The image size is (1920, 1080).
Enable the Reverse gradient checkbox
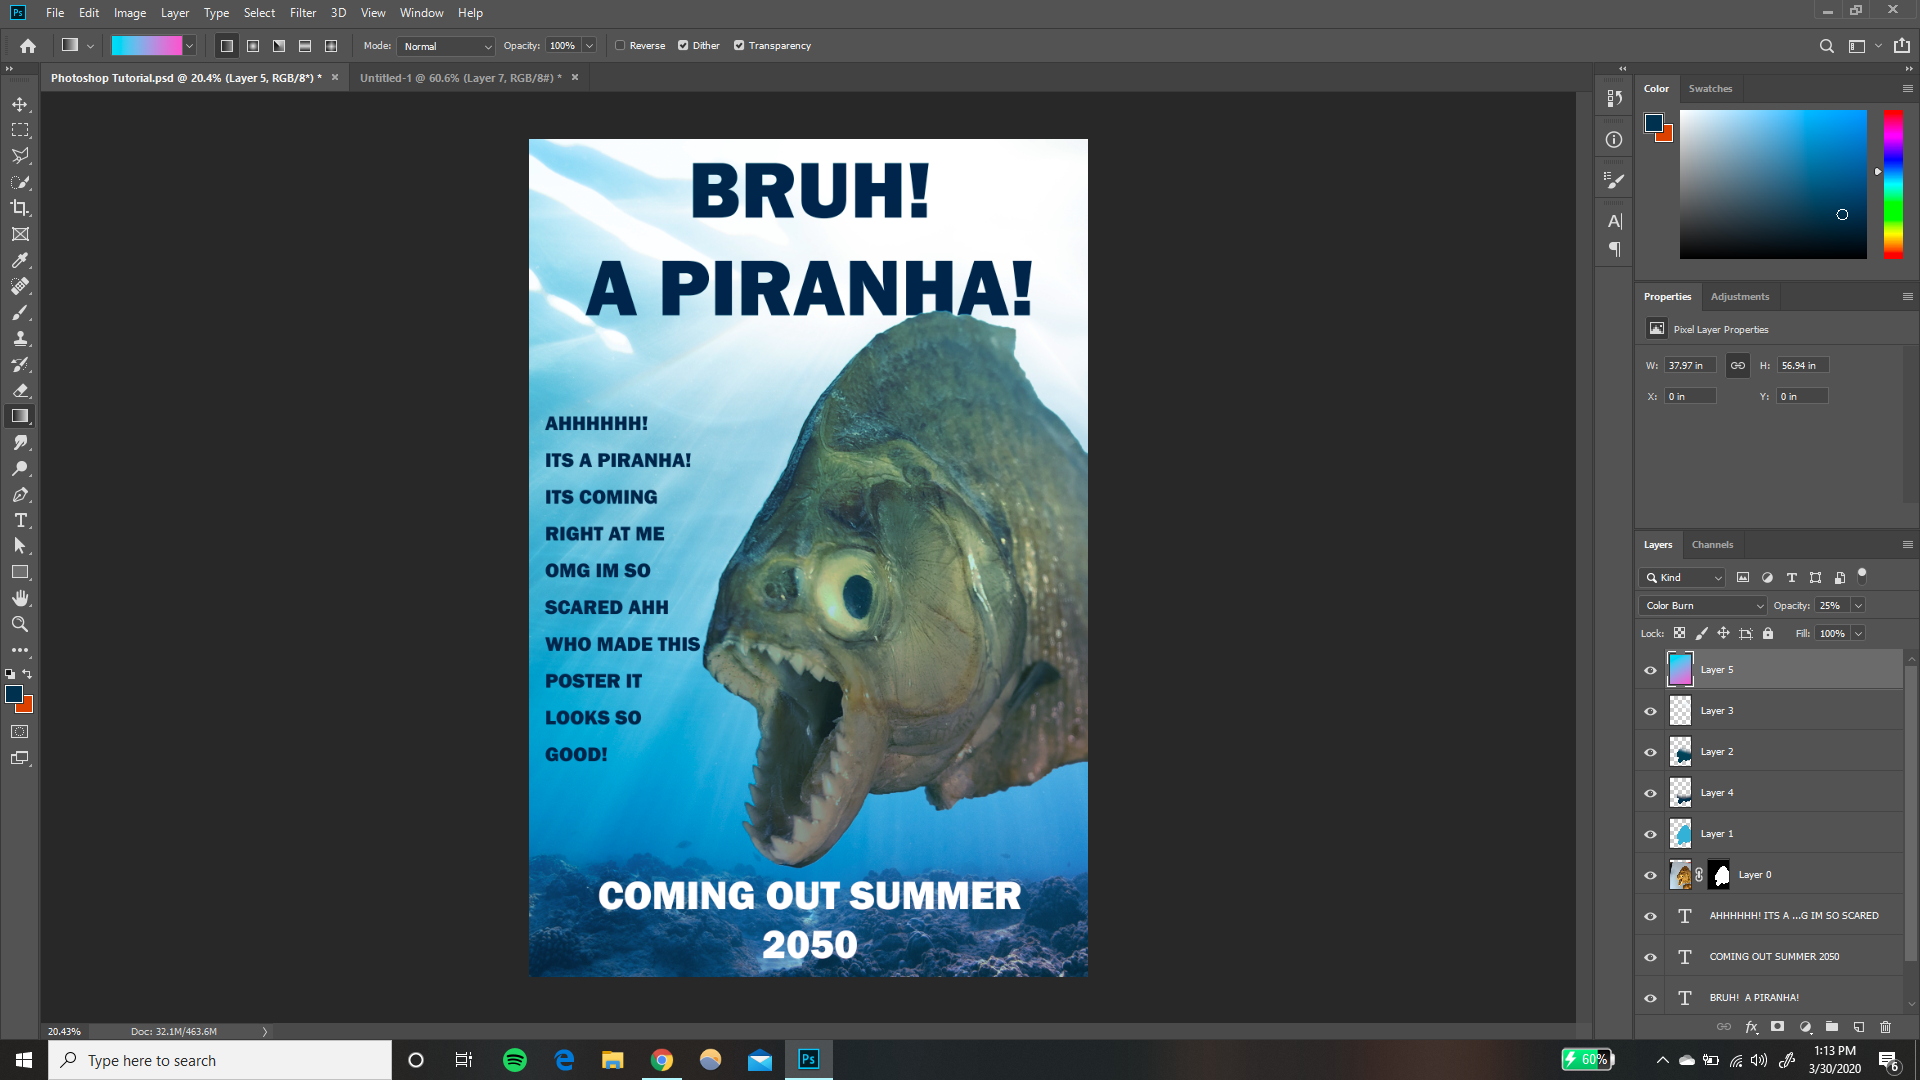click(x=622, y=45)
